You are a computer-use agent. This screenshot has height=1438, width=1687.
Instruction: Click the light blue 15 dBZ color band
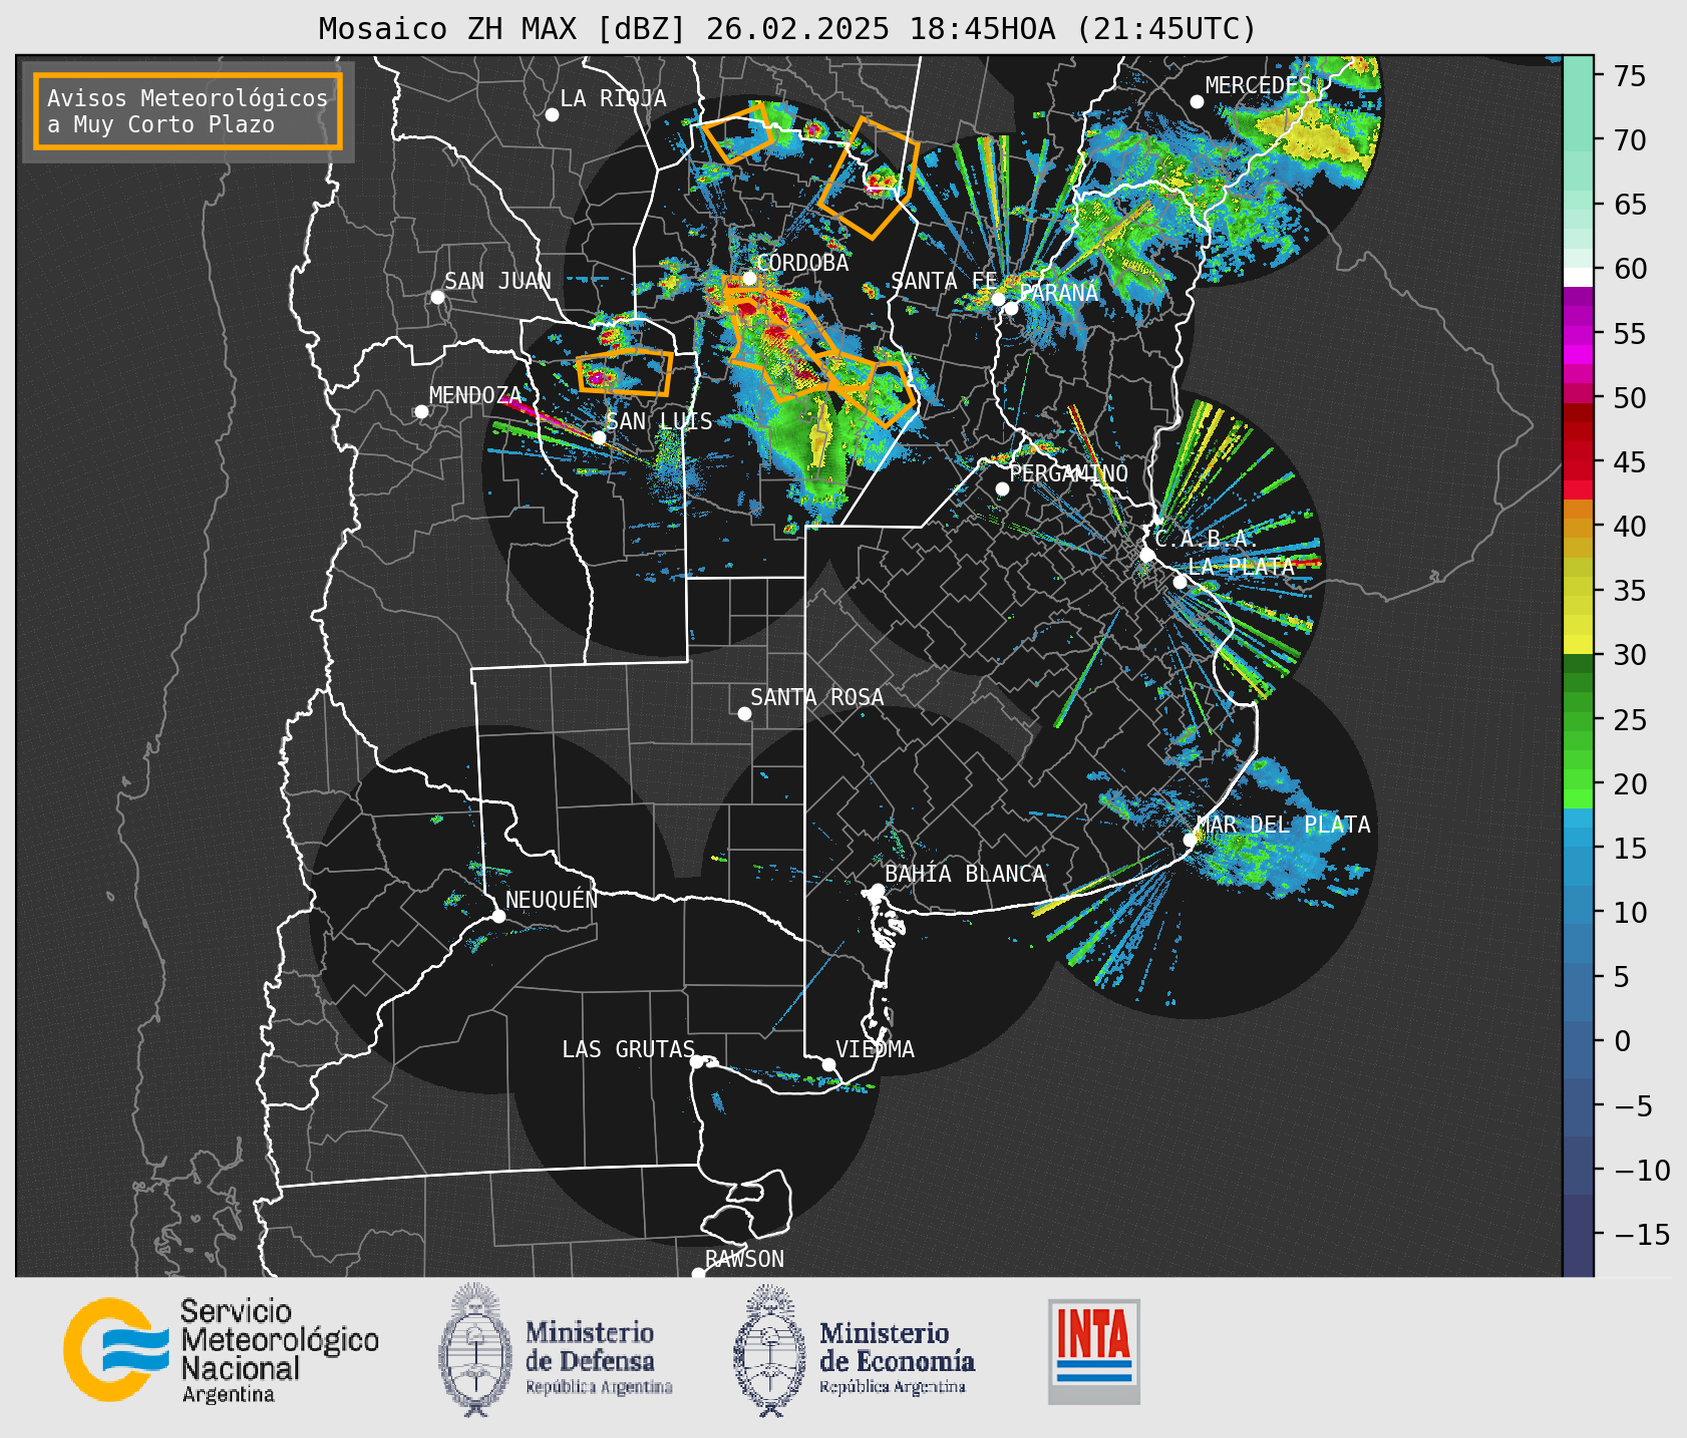[x=1577, y=848]
